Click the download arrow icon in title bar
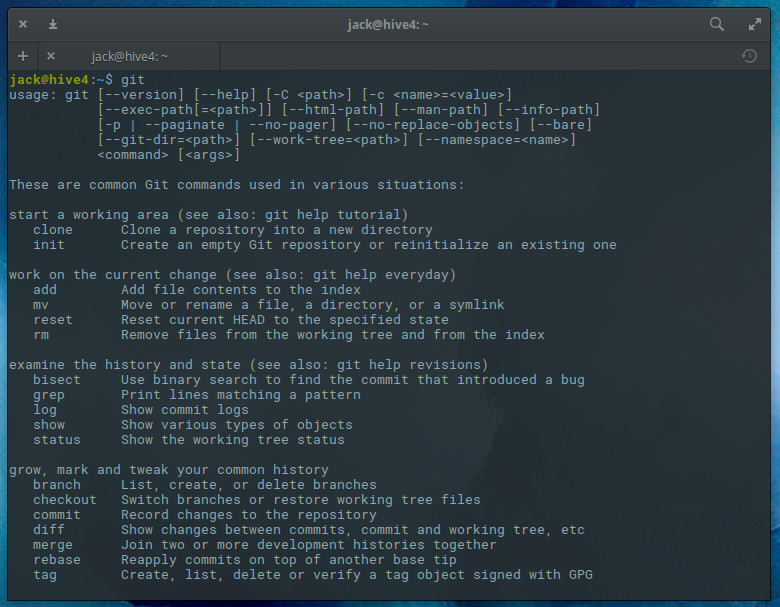The width and height of the screenshot is (780, 607). [53, 24]
